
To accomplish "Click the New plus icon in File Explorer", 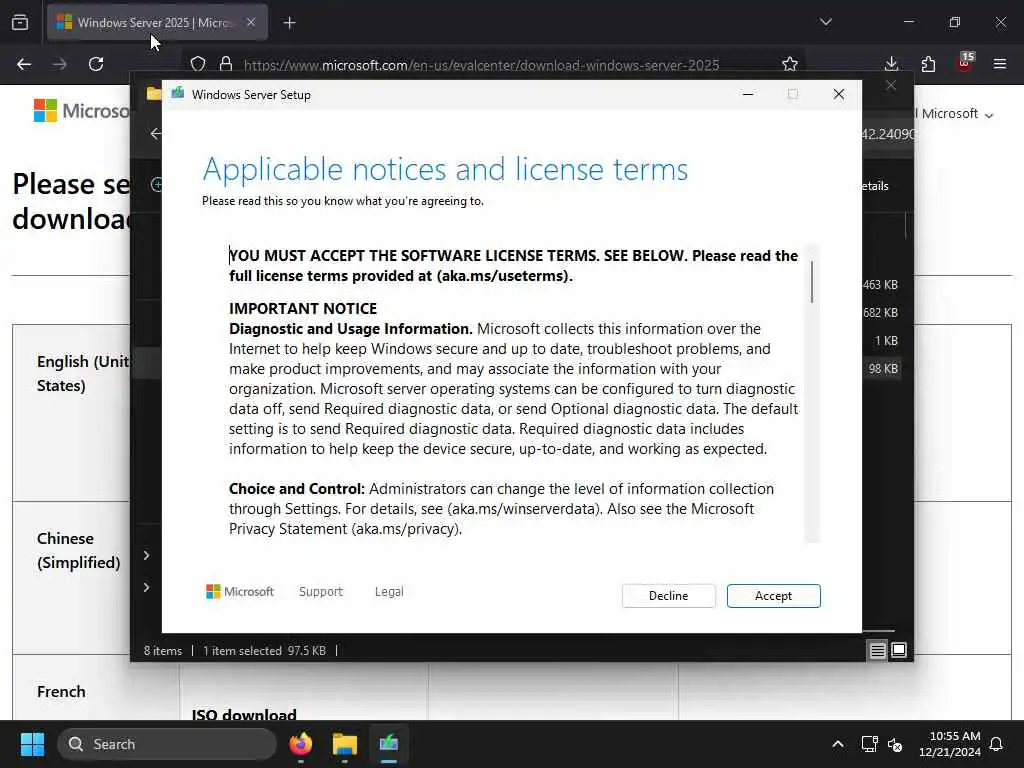I will tap(157, 185).
